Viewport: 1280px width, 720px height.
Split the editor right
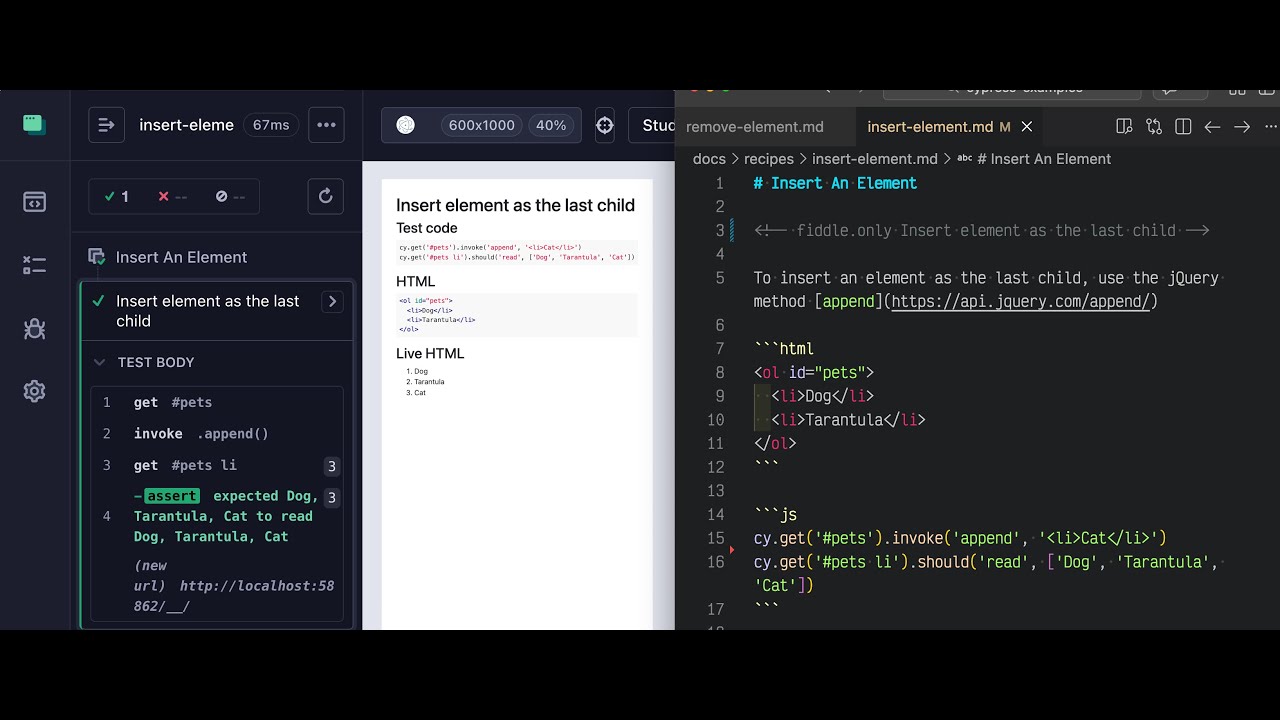click(1183, 127)
